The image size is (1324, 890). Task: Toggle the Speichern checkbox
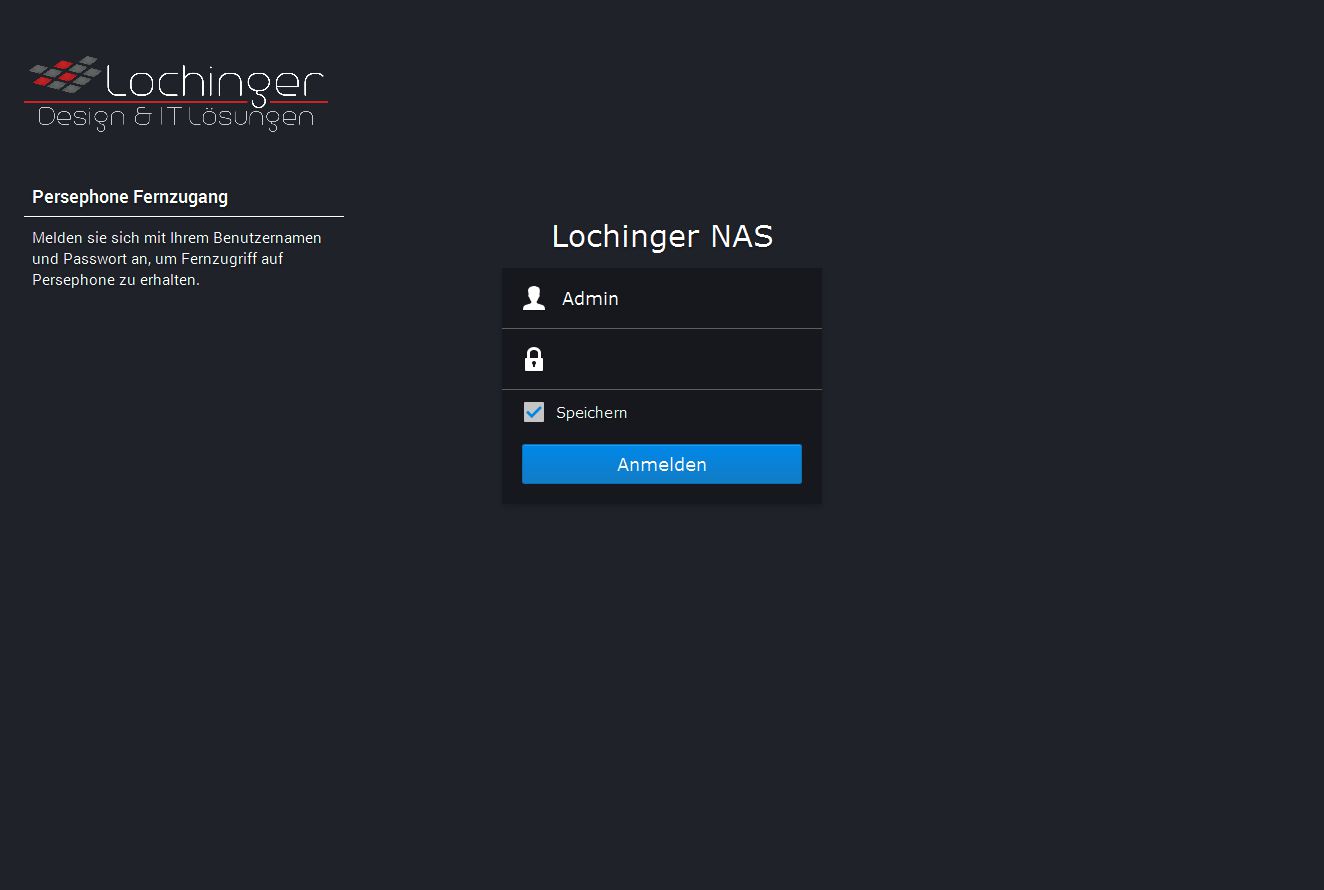click(534, 412)
